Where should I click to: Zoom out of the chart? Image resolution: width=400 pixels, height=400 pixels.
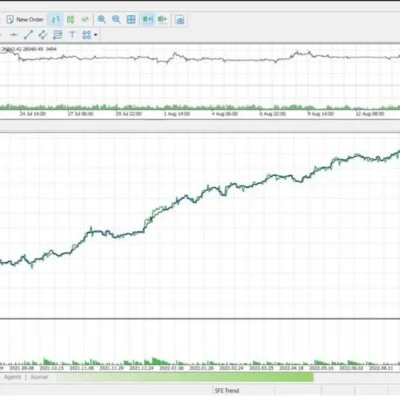[116, 20]
